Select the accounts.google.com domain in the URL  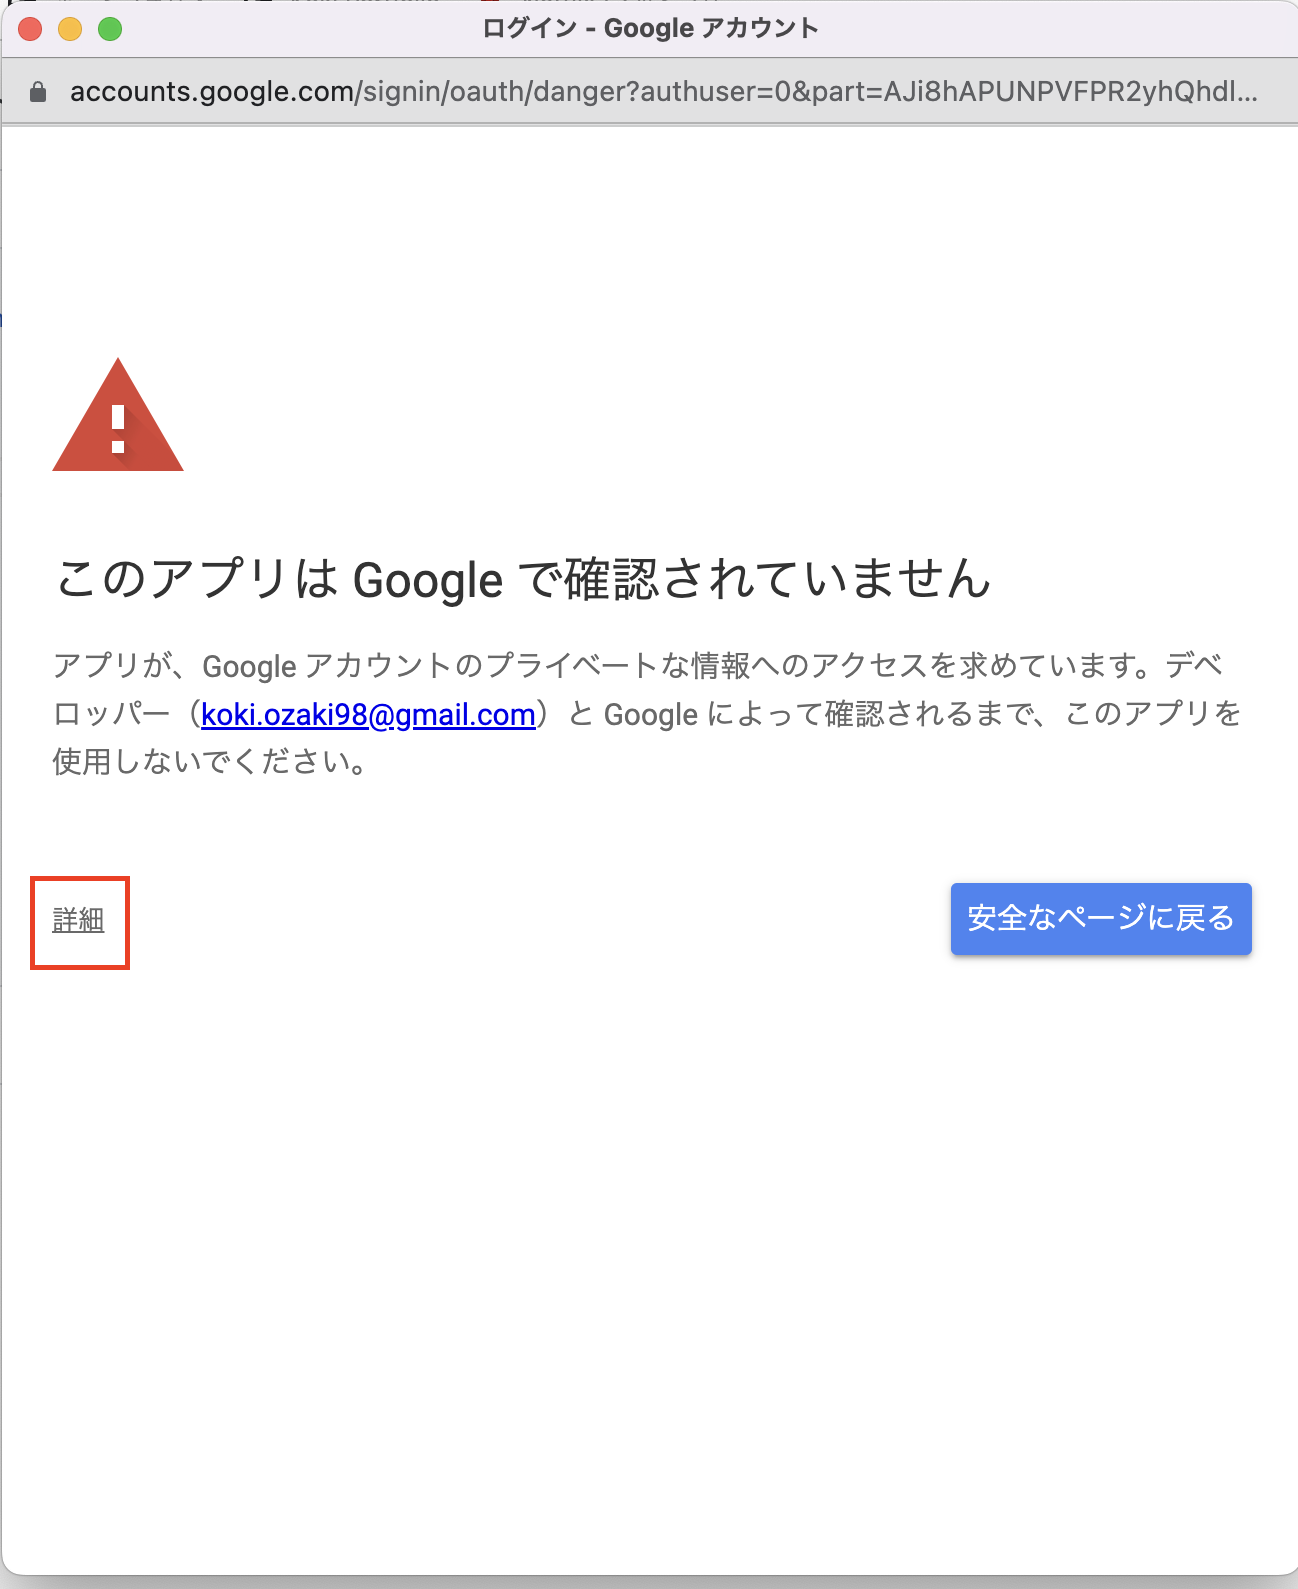(x=212, y=92)
